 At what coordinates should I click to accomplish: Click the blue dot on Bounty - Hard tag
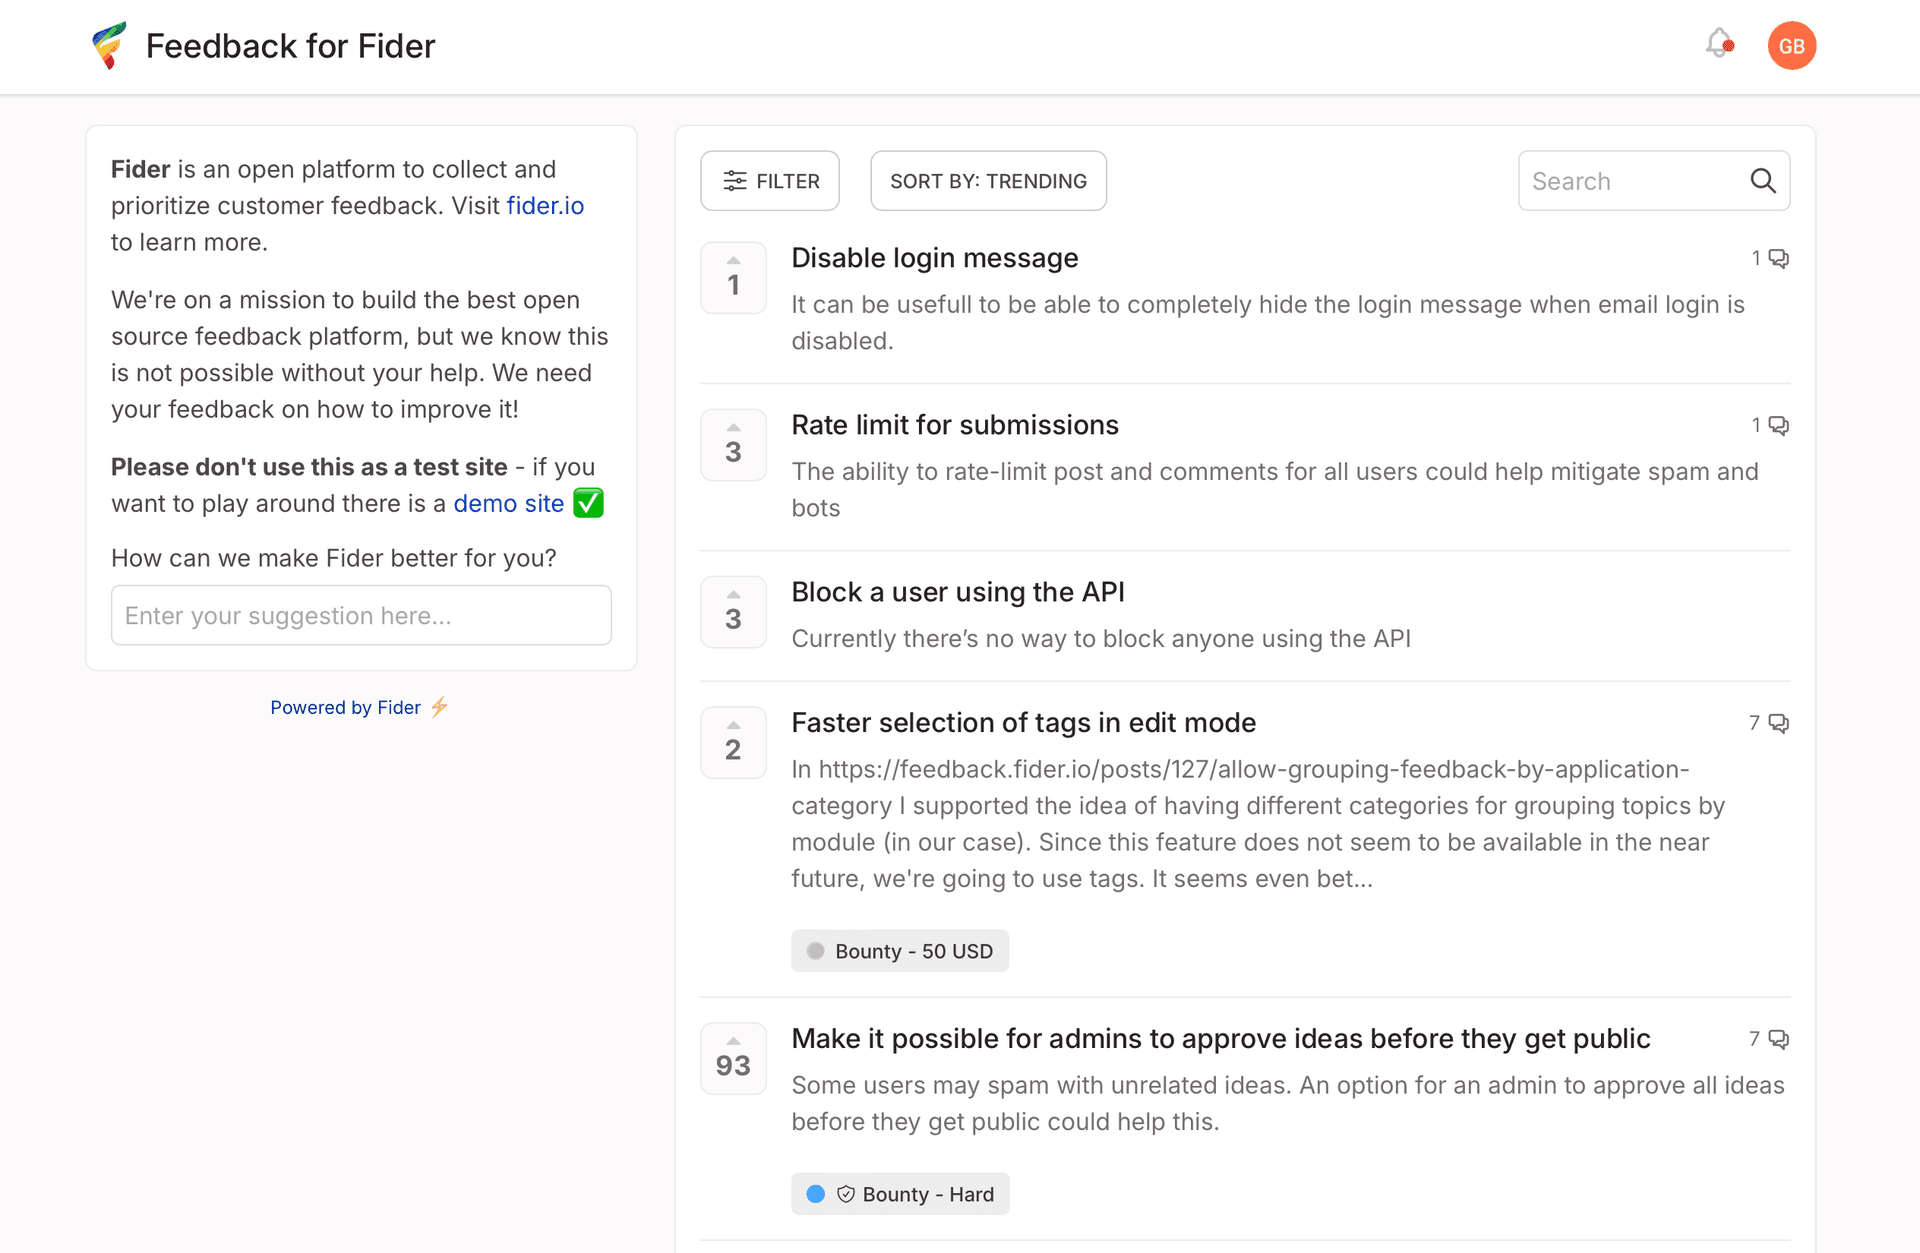[815, 1194]
